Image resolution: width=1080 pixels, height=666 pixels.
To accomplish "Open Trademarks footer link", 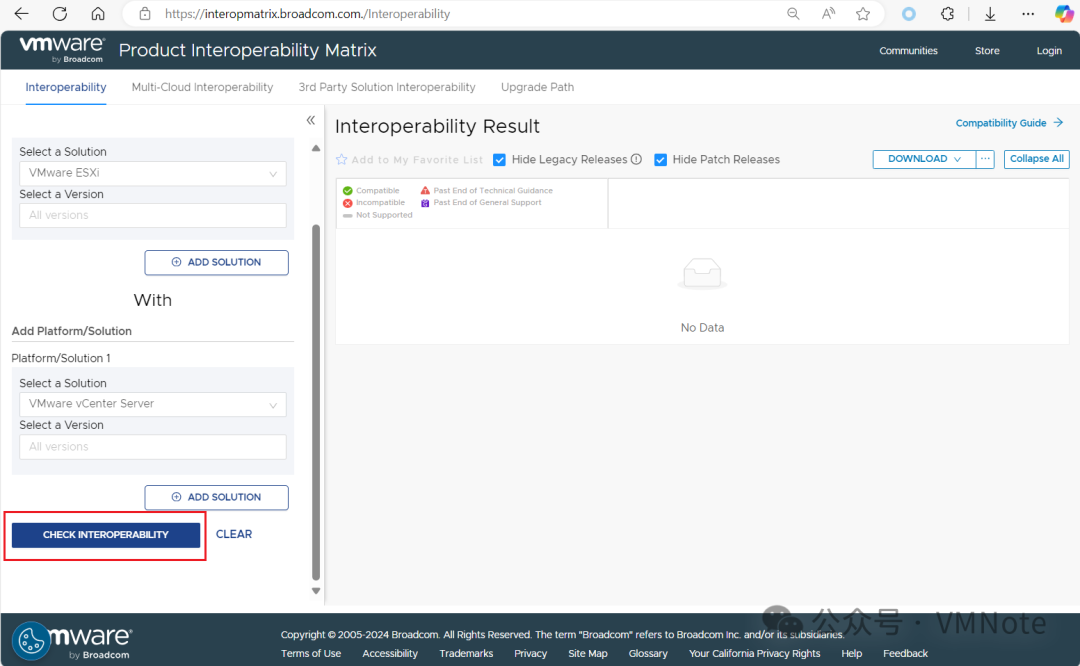I will tap(466, 654).
